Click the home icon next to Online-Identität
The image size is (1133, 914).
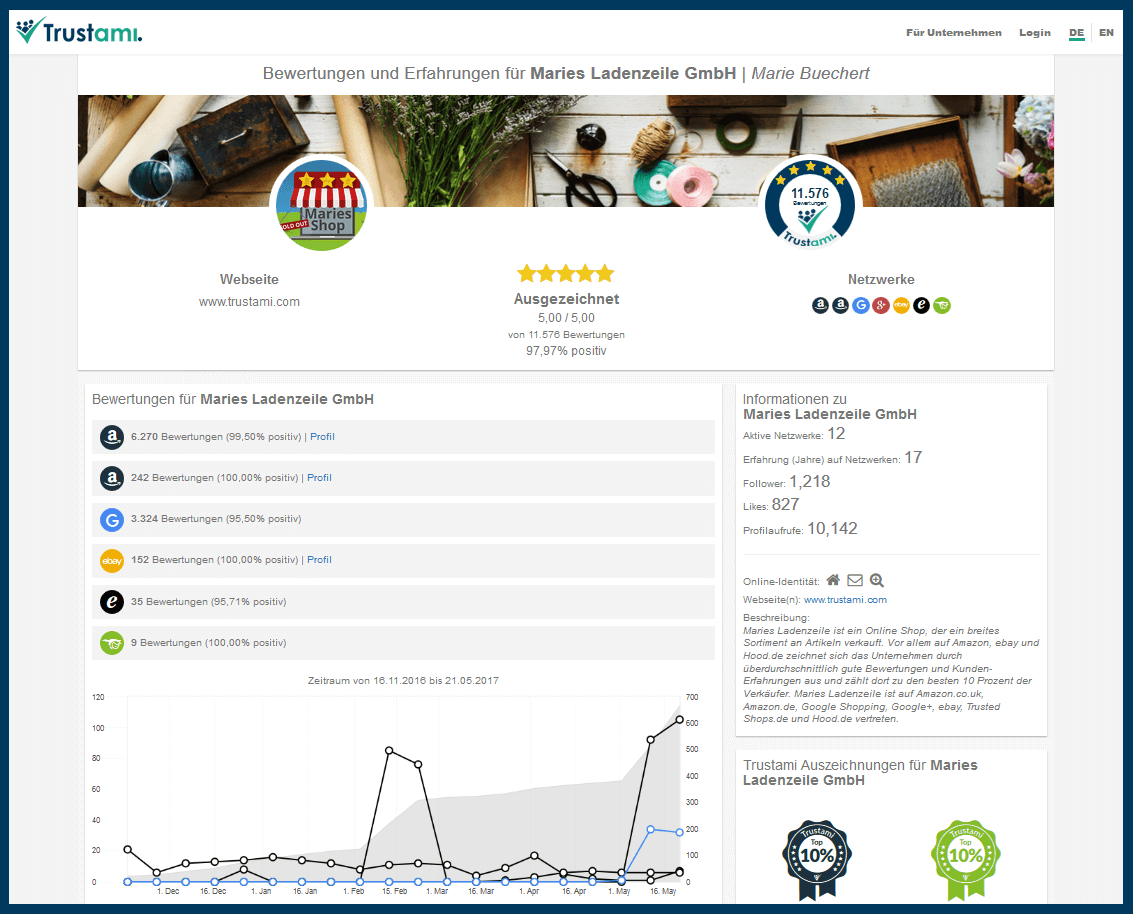(x=833, y=580)
